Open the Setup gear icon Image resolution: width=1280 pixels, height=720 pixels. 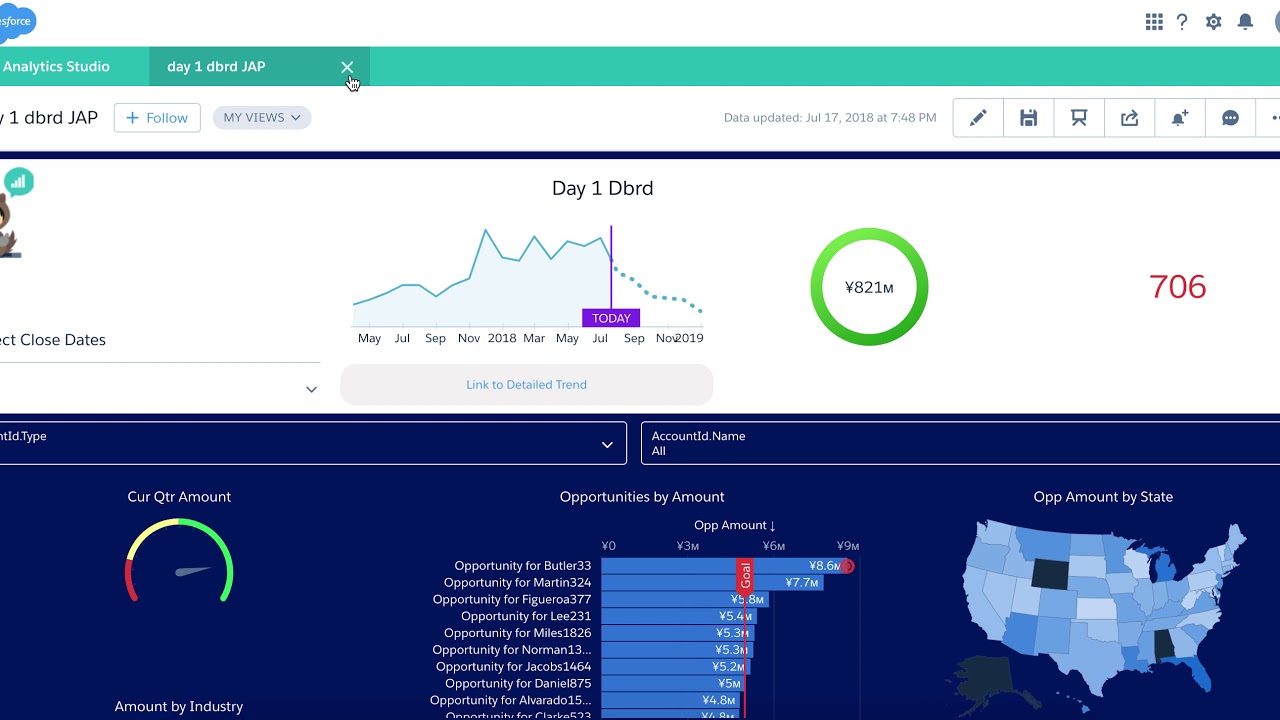point(1214,22)
